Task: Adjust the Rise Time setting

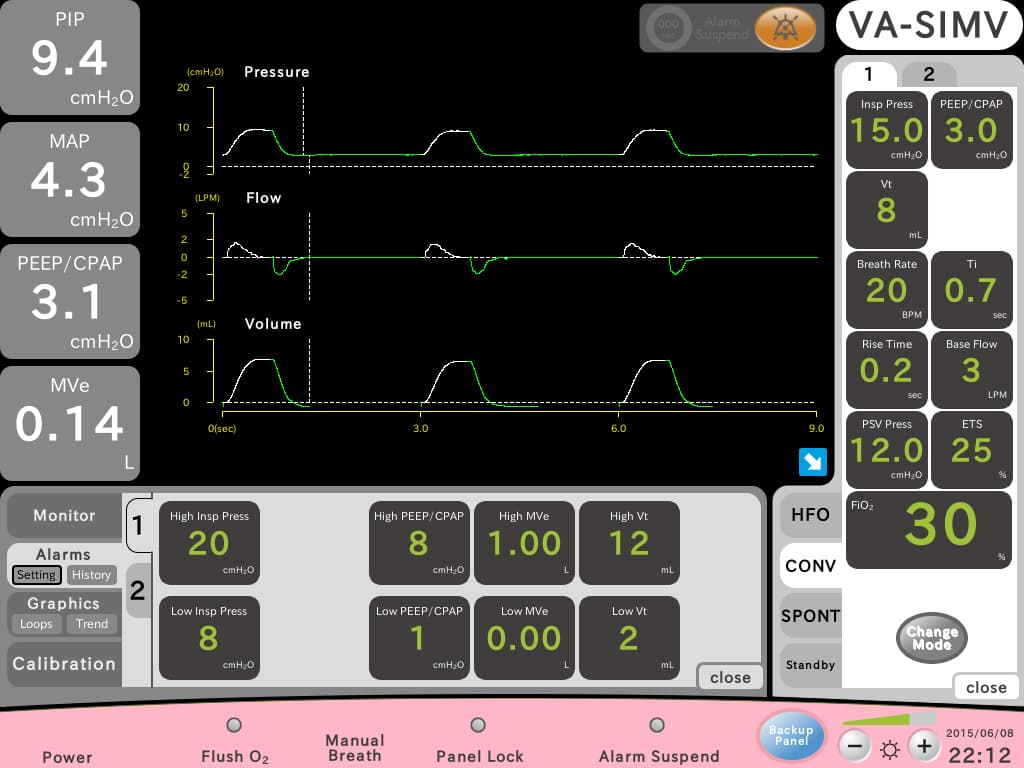Action: (x=887, y=370)
